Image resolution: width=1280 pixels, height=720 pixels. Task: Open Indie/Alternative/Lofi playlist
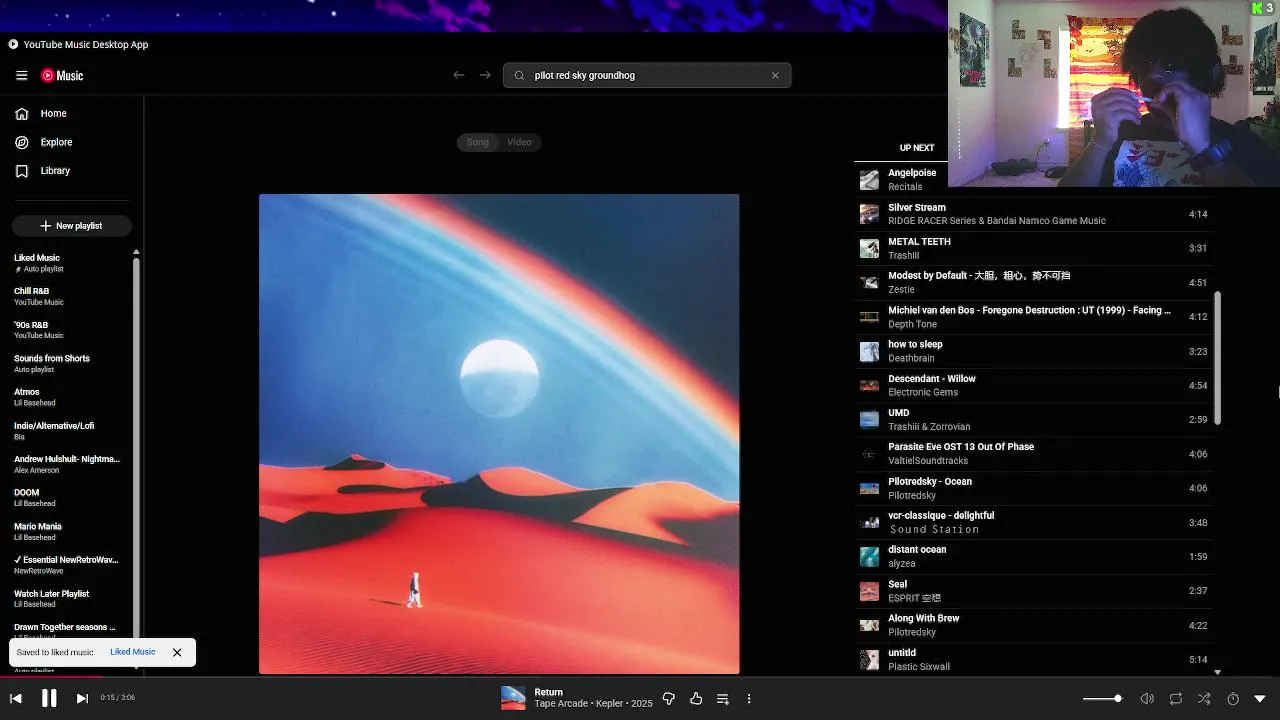(x=68, y=431)
